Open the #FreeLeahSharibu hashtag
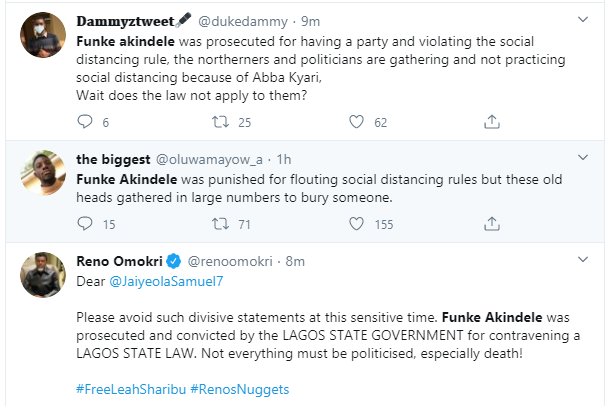The image size is (606, 406). 130,387
